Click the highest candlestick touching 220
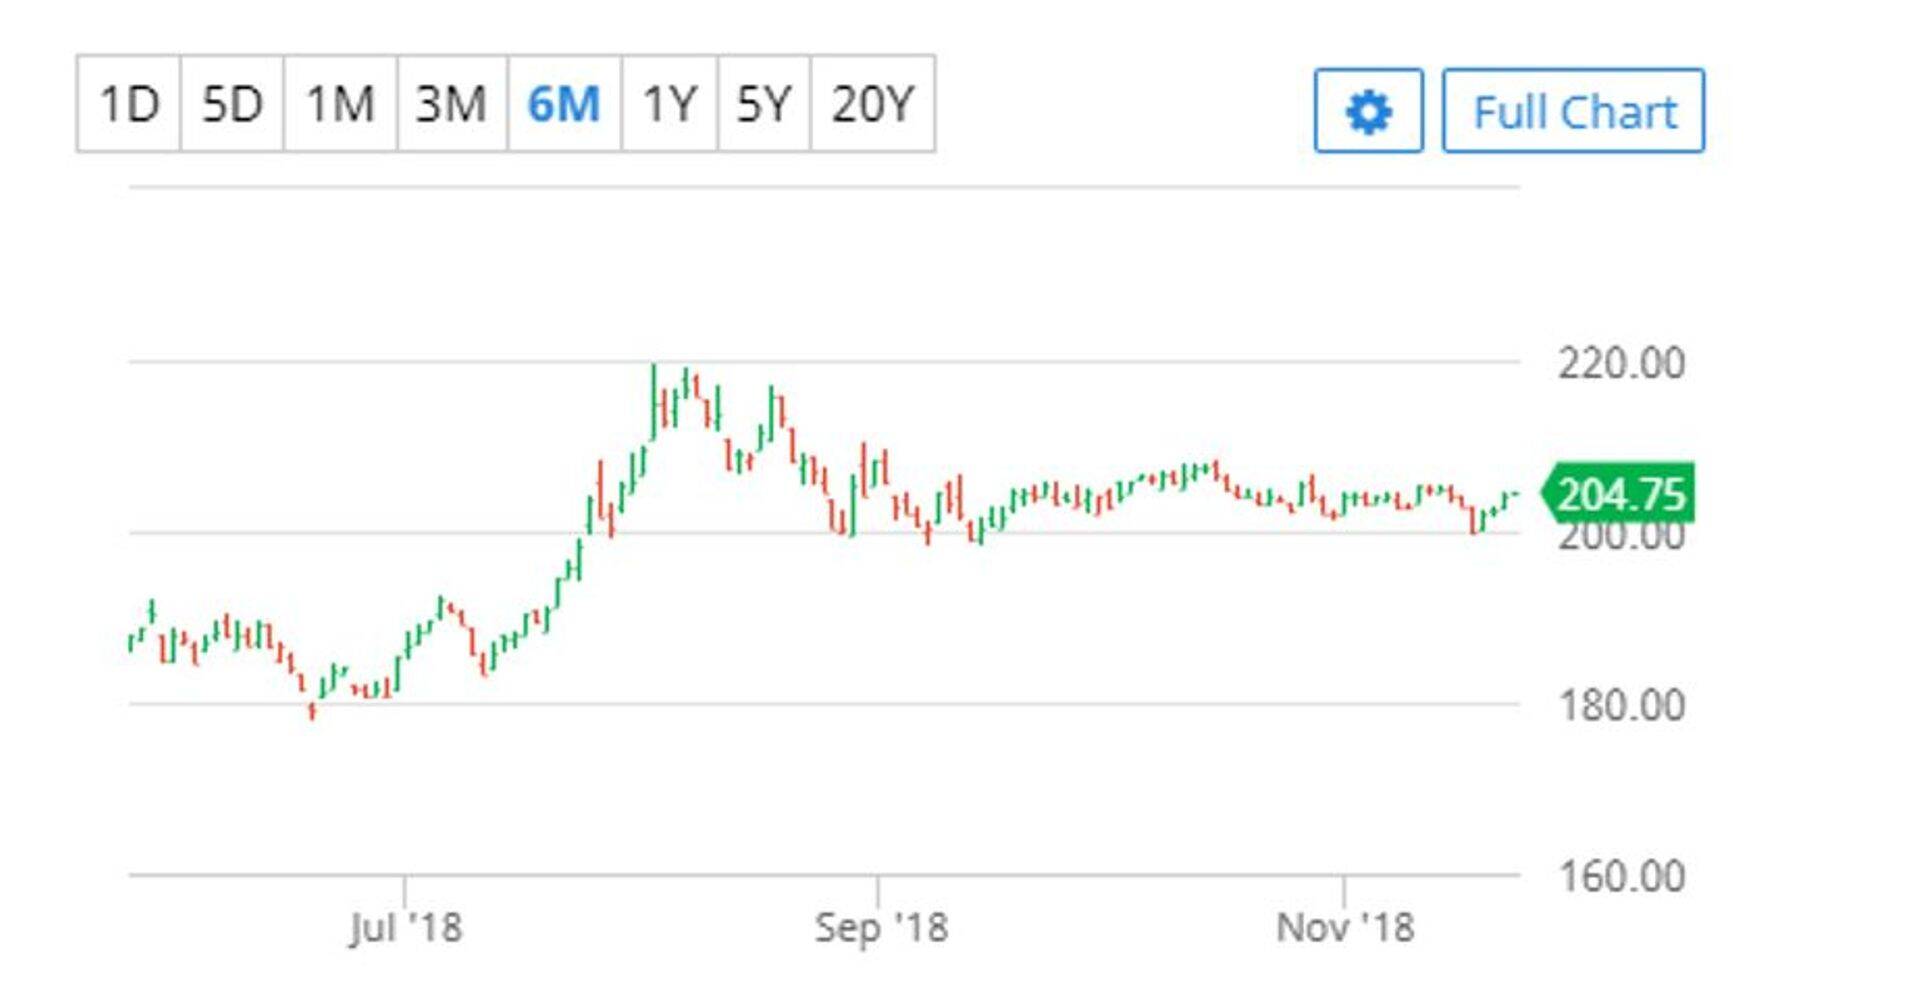This screenshot has height=1005, width=1920. (x=654, y=400)
